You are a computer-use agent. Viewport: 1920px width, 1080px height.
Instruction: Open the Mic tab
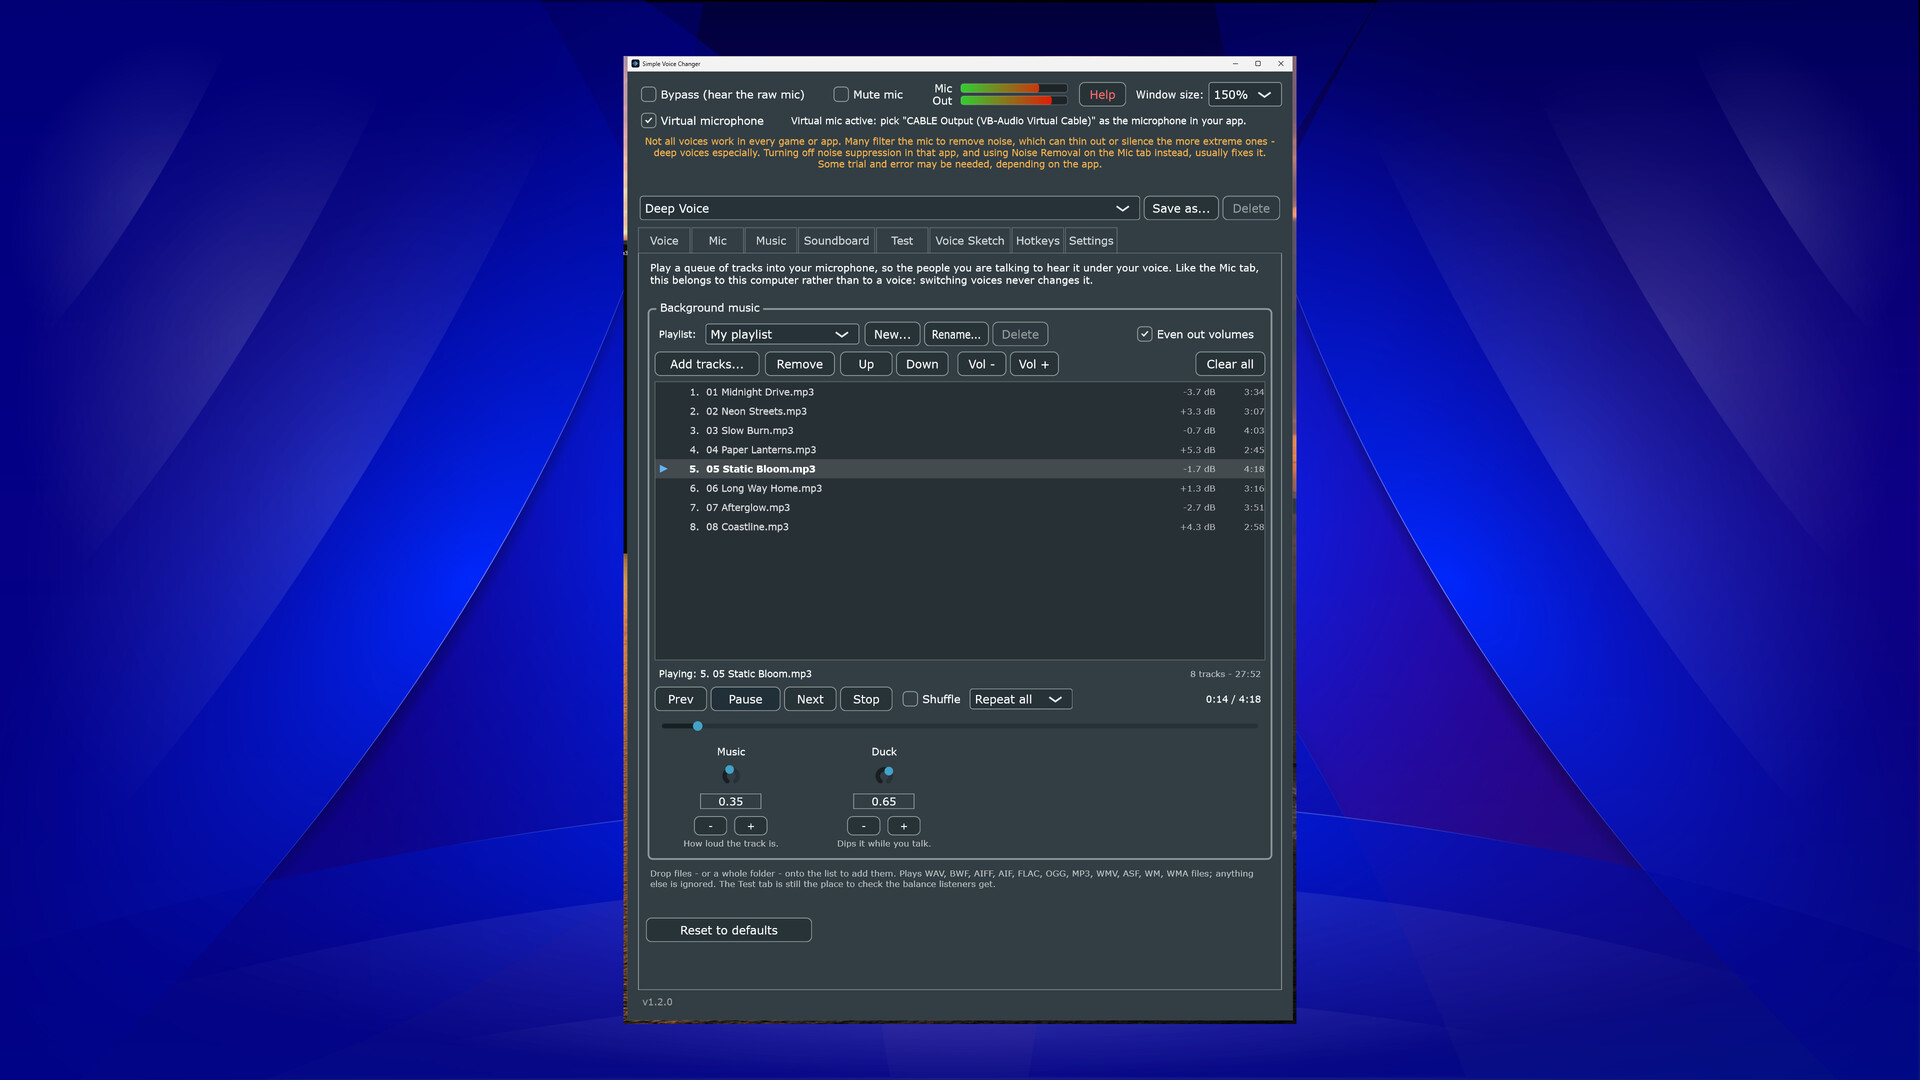(x=718, y=241)
